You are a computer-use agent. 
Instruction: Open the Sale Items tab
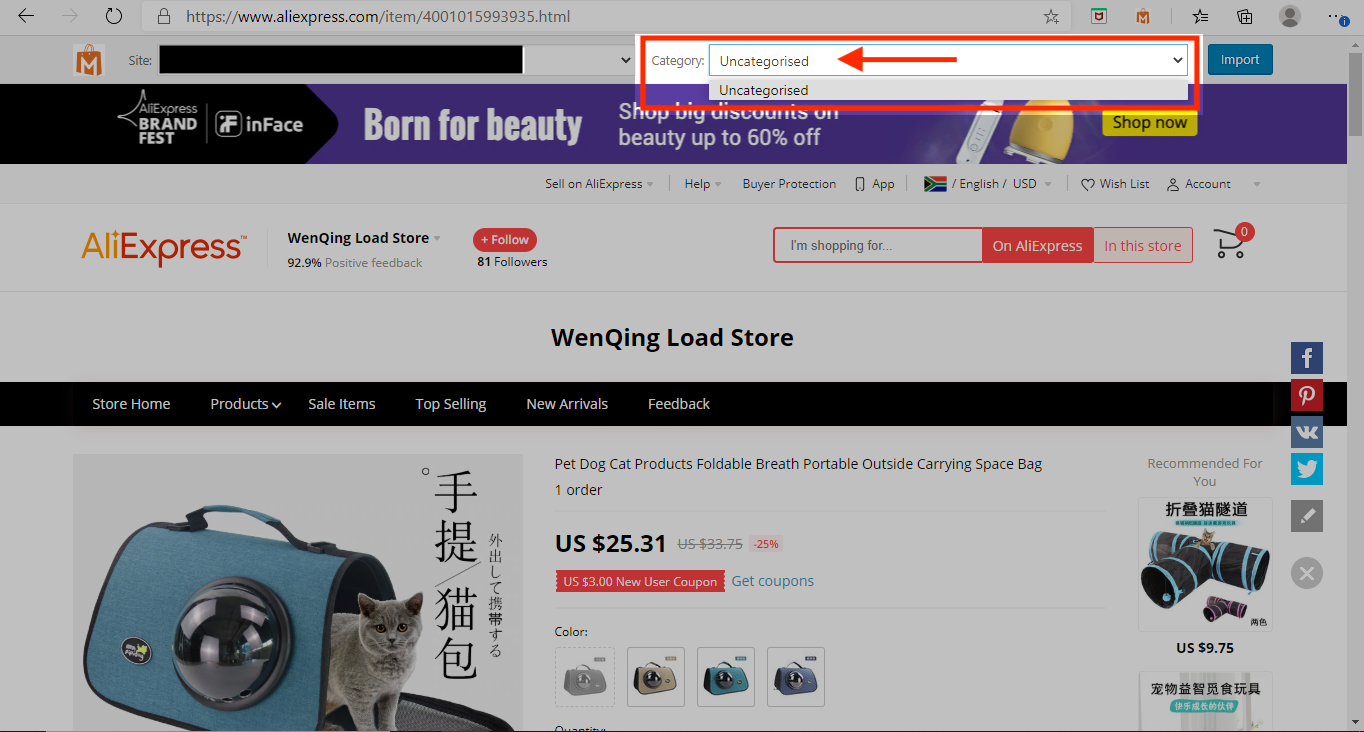click(x=342, y=404)
